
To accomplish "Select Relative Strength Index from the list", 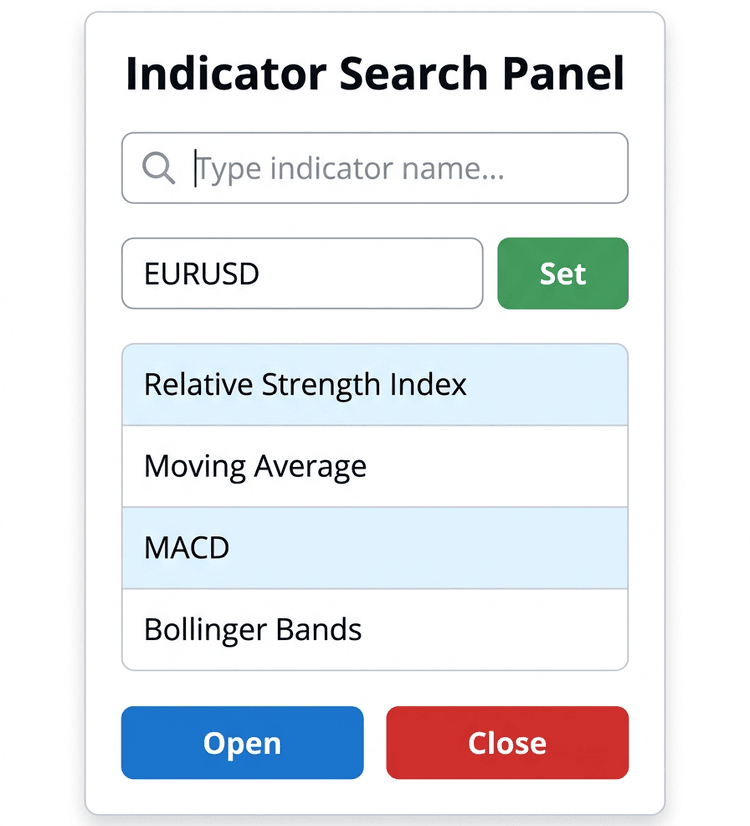I will (x=374, y=385).
